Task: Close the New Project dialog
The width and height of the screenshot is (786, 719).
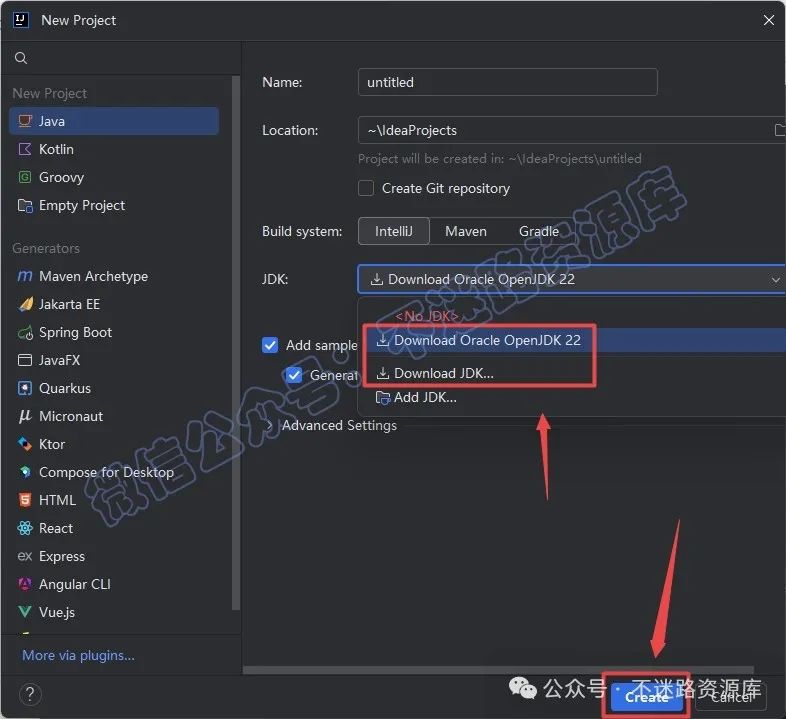Action: point(769,20)
